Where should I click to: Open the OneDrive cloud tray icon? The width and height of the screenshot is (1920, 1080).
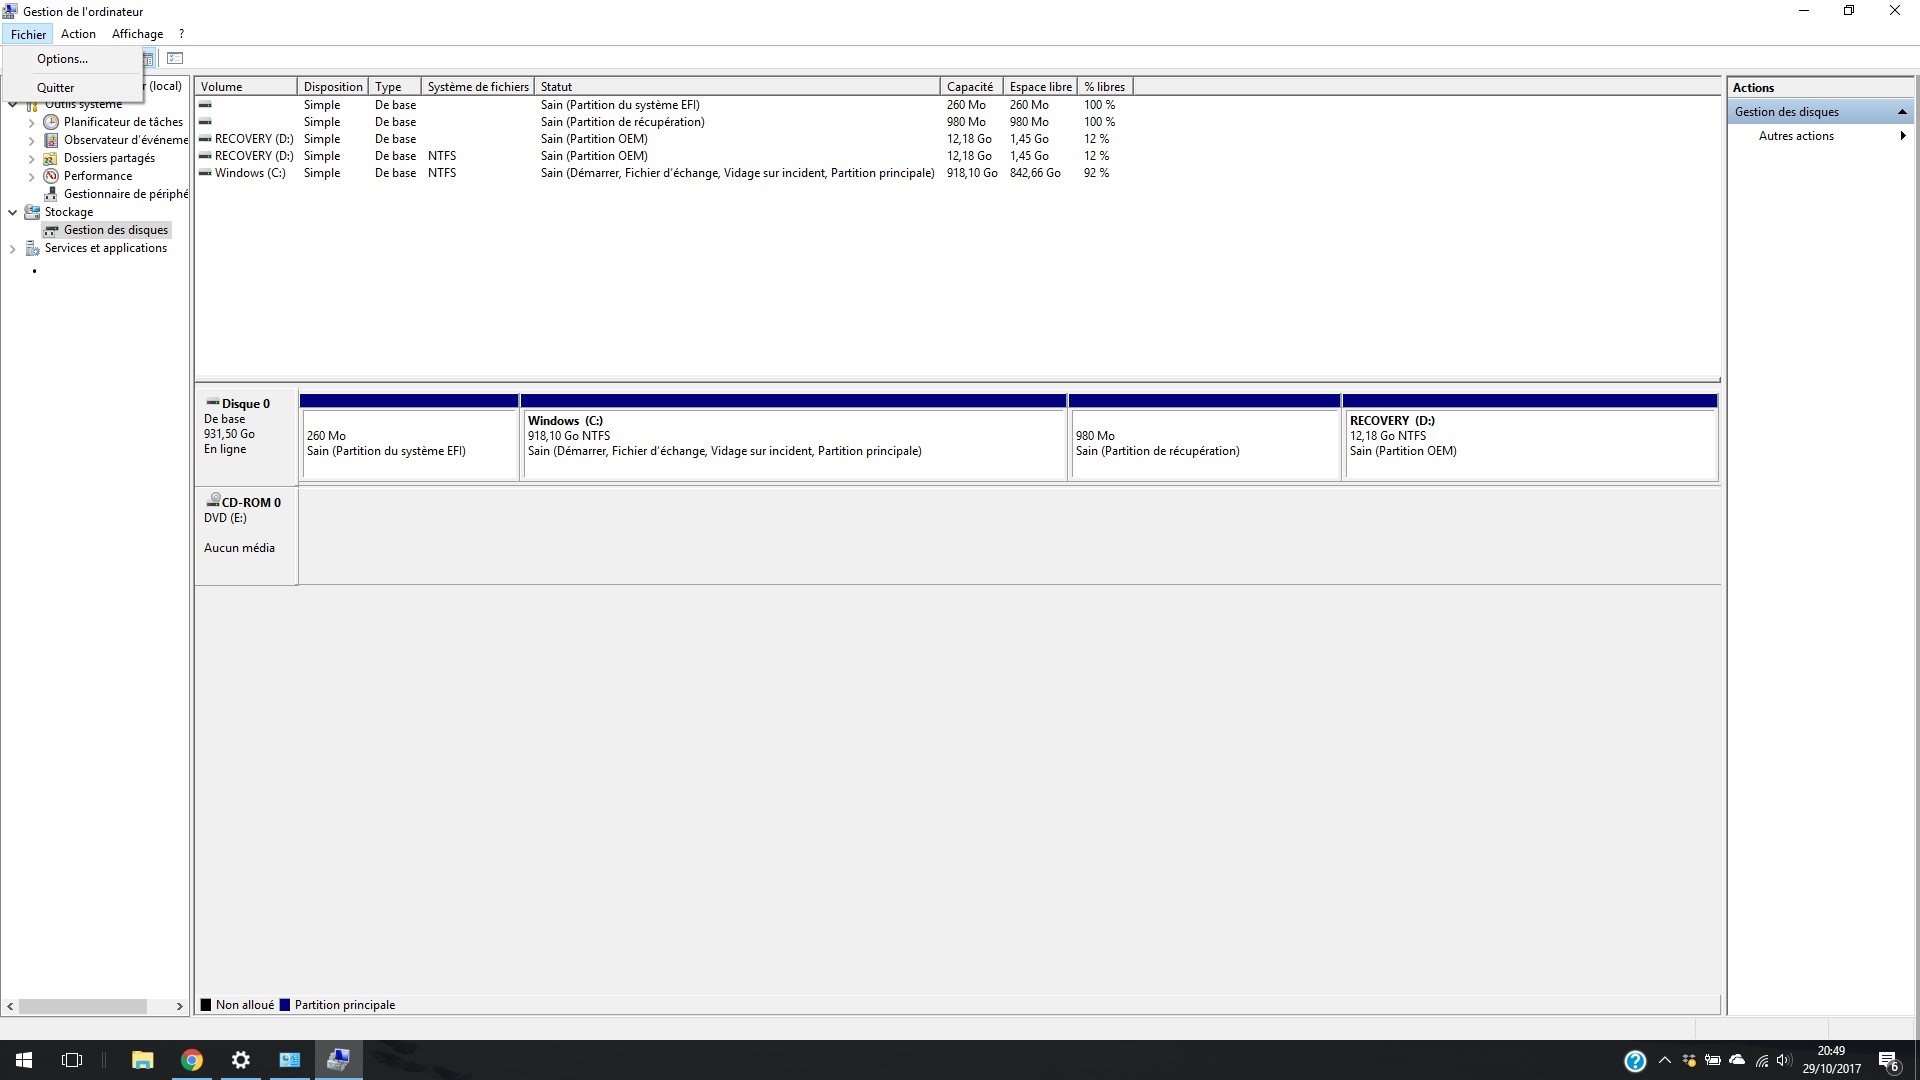pyautogui.click(x=1737, y=1060)
